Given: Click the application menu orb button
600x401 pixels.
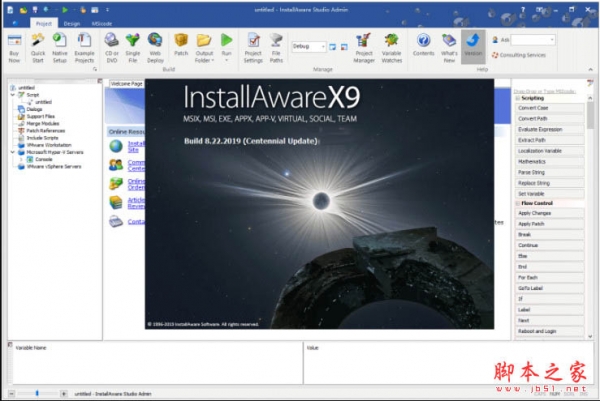Looking at the screenshot, I should tap(15, 23).
